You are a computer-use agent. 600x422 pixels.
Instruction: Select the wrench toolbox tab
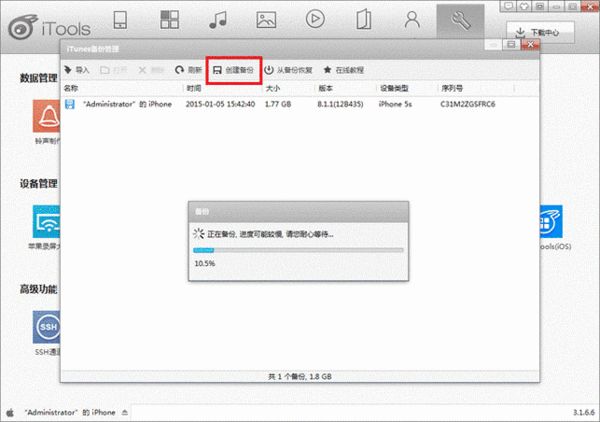click(460, 21)
